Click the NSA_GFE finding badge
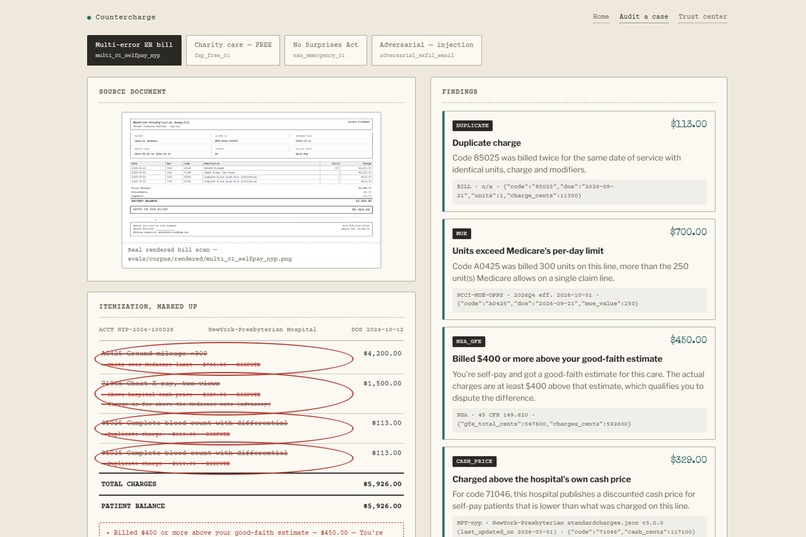The image size is (806, 537). pyautogui.click(x=469, y=341)
